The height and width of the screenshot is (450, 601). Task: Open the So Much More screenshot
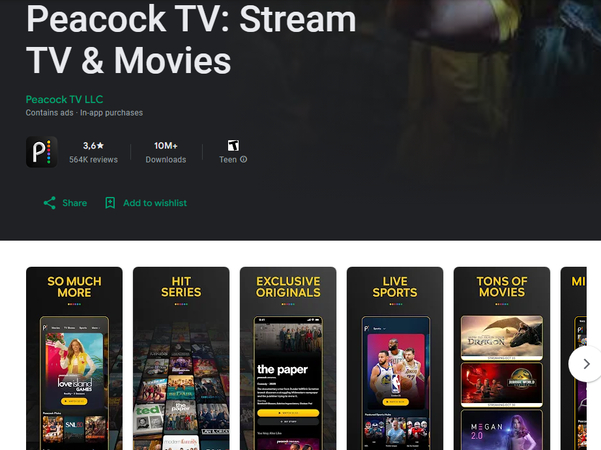(x=74, y=358)
